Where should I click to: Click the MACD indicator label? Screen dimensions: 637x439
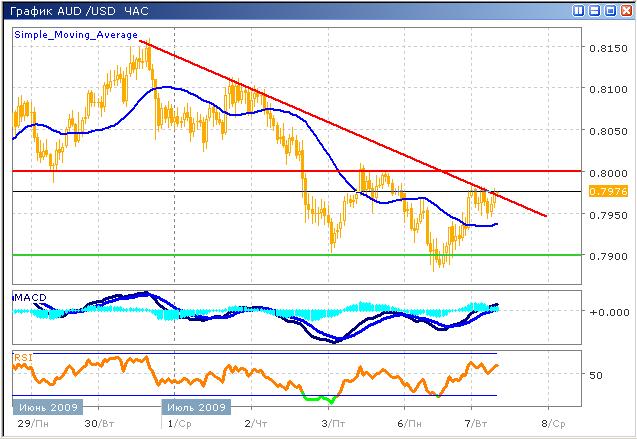click(x=29, y=298)
